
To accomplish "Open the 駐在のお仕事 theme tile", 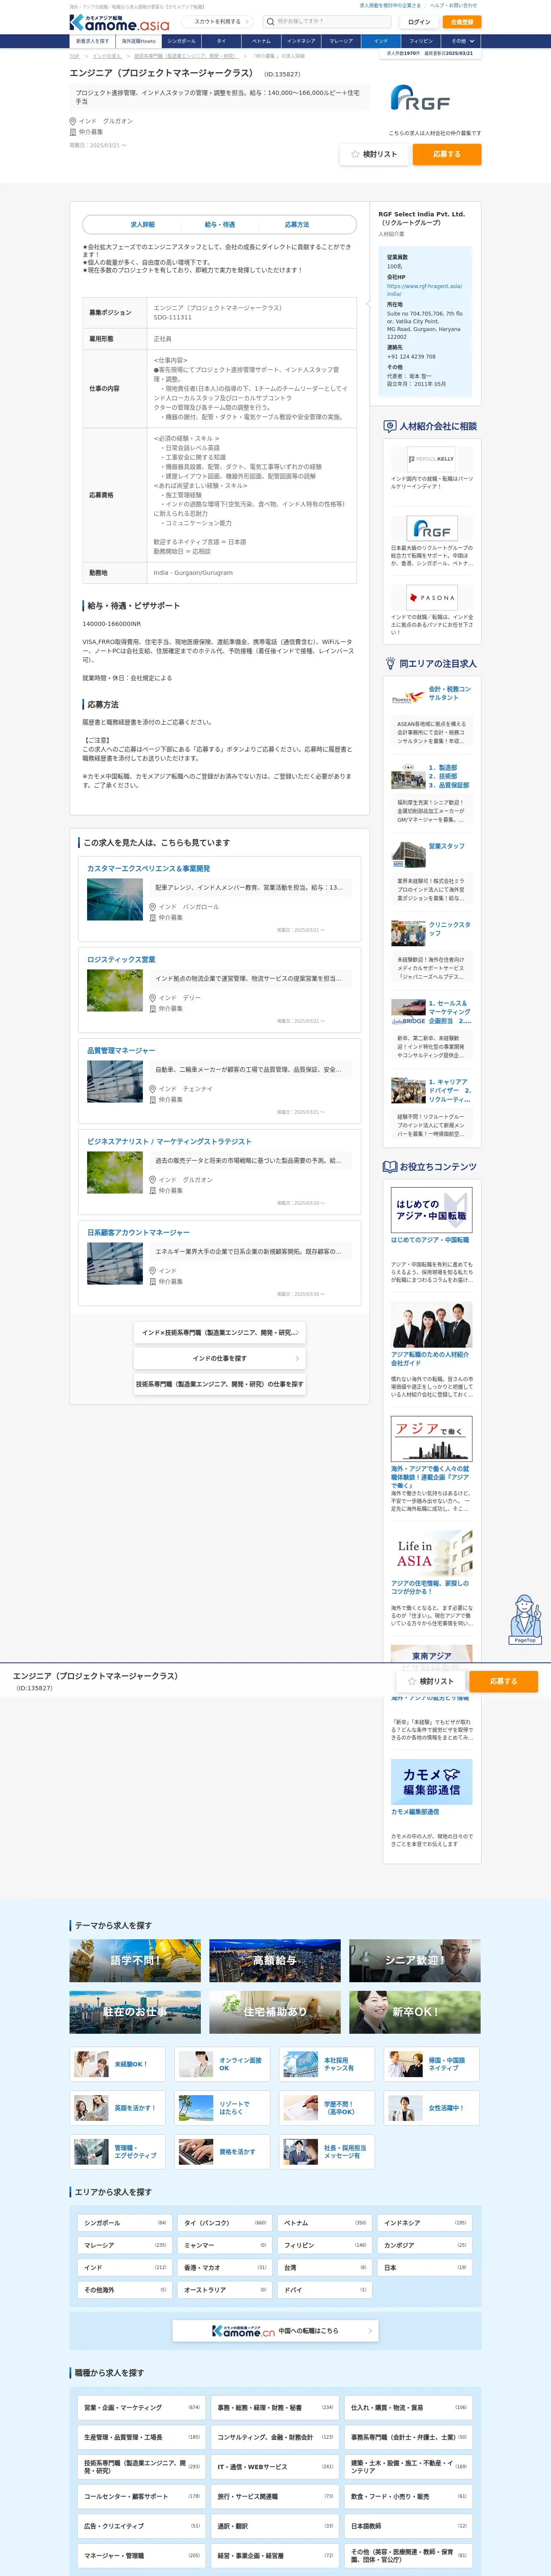I will point(135,2012).
